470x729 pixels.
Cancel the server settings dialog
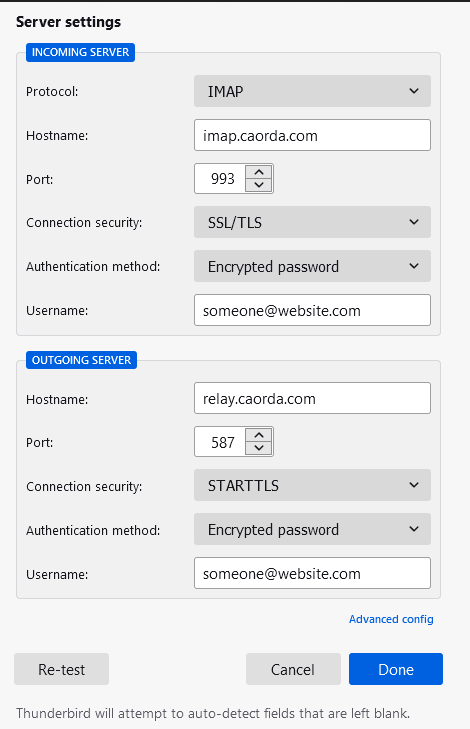[x=293, y=669]
